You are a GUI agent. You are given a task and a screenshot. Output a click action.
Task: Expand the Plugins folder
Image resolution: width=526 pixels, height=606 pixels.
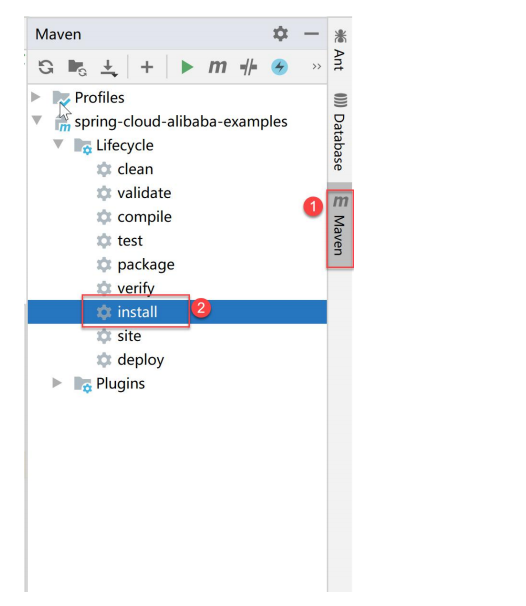(57, 383)
